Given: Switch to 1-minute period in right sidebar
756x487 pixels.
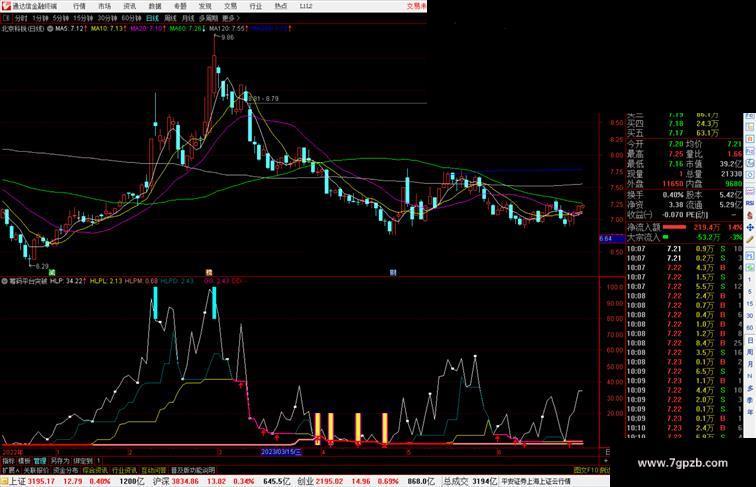Looking at the screenshot, I should pos(750,280).
